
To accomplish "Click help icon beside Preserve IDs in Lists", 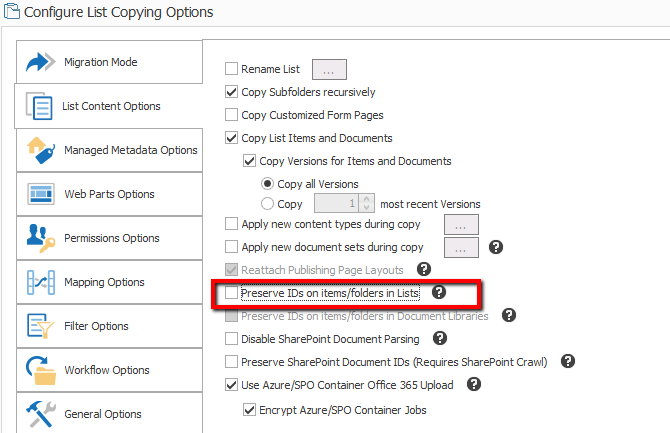I will (439, 292).
